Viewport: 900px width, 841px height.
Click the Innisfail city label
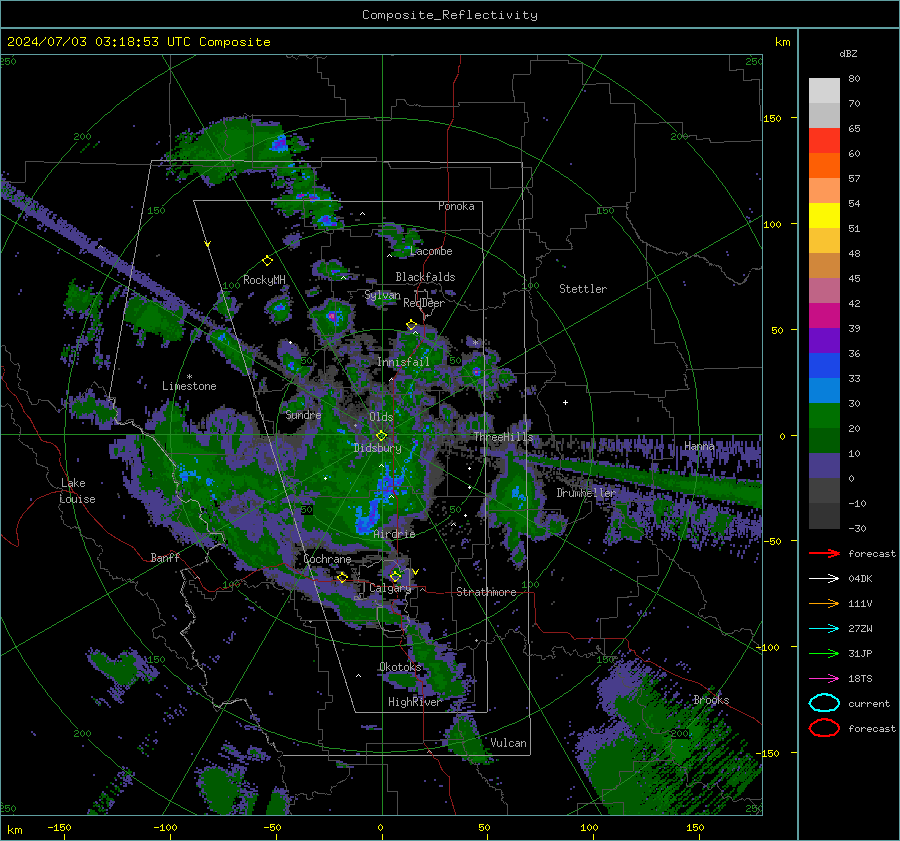[x=403, y=362]
